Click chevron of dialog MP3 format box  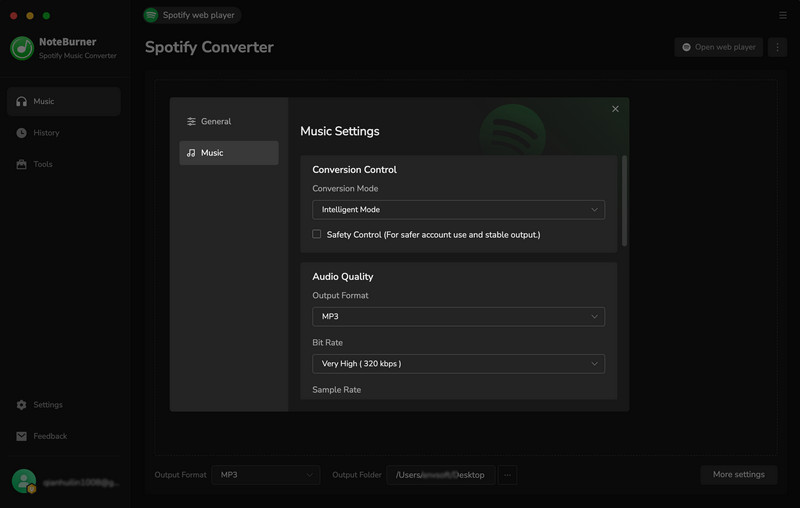pyautogui.click(x=594, y=317)
